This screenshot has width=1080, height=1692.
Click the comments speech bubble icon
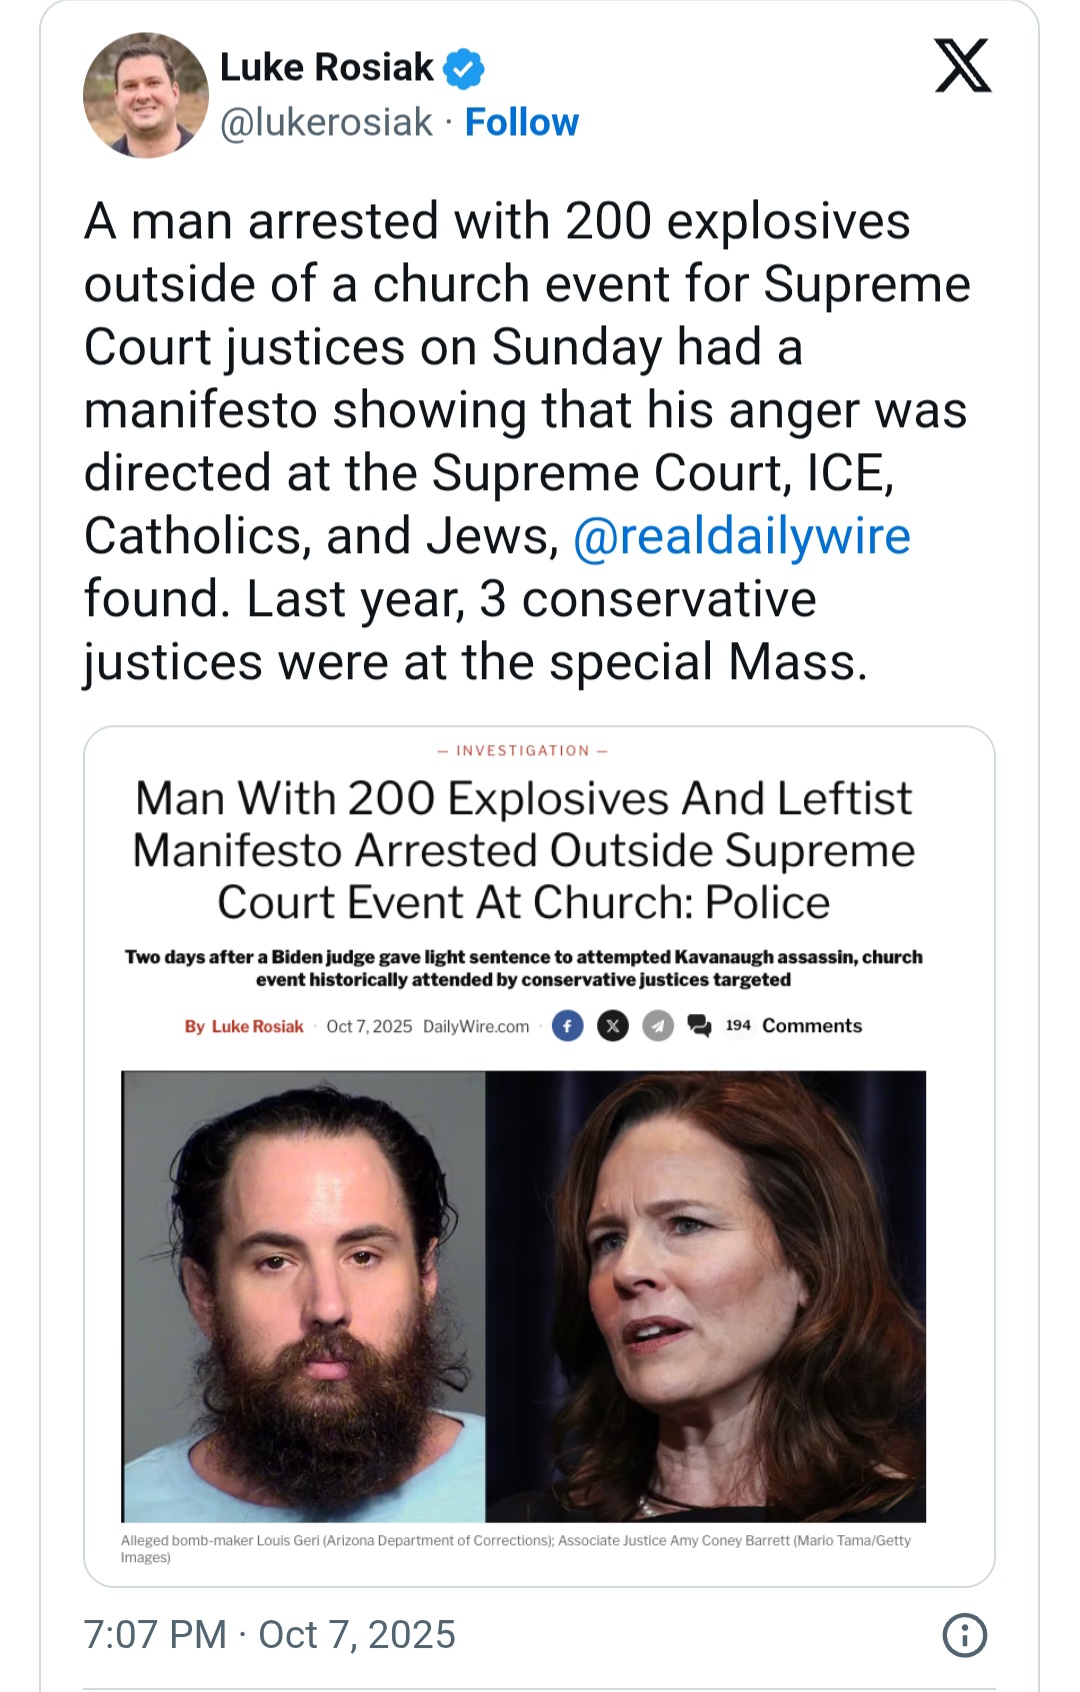coord(699,1026)
